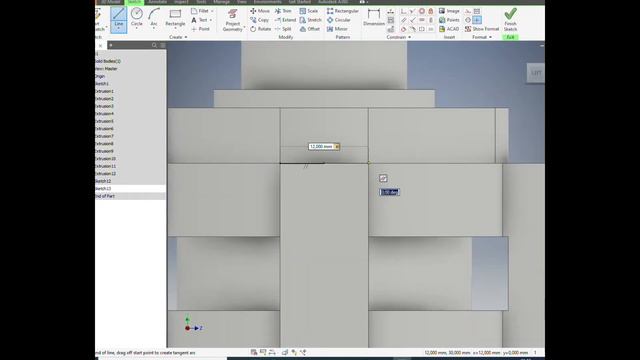The width and height of the screenshot is (640, 360).
Task: Click the Move tool
Action: point(260,11)
